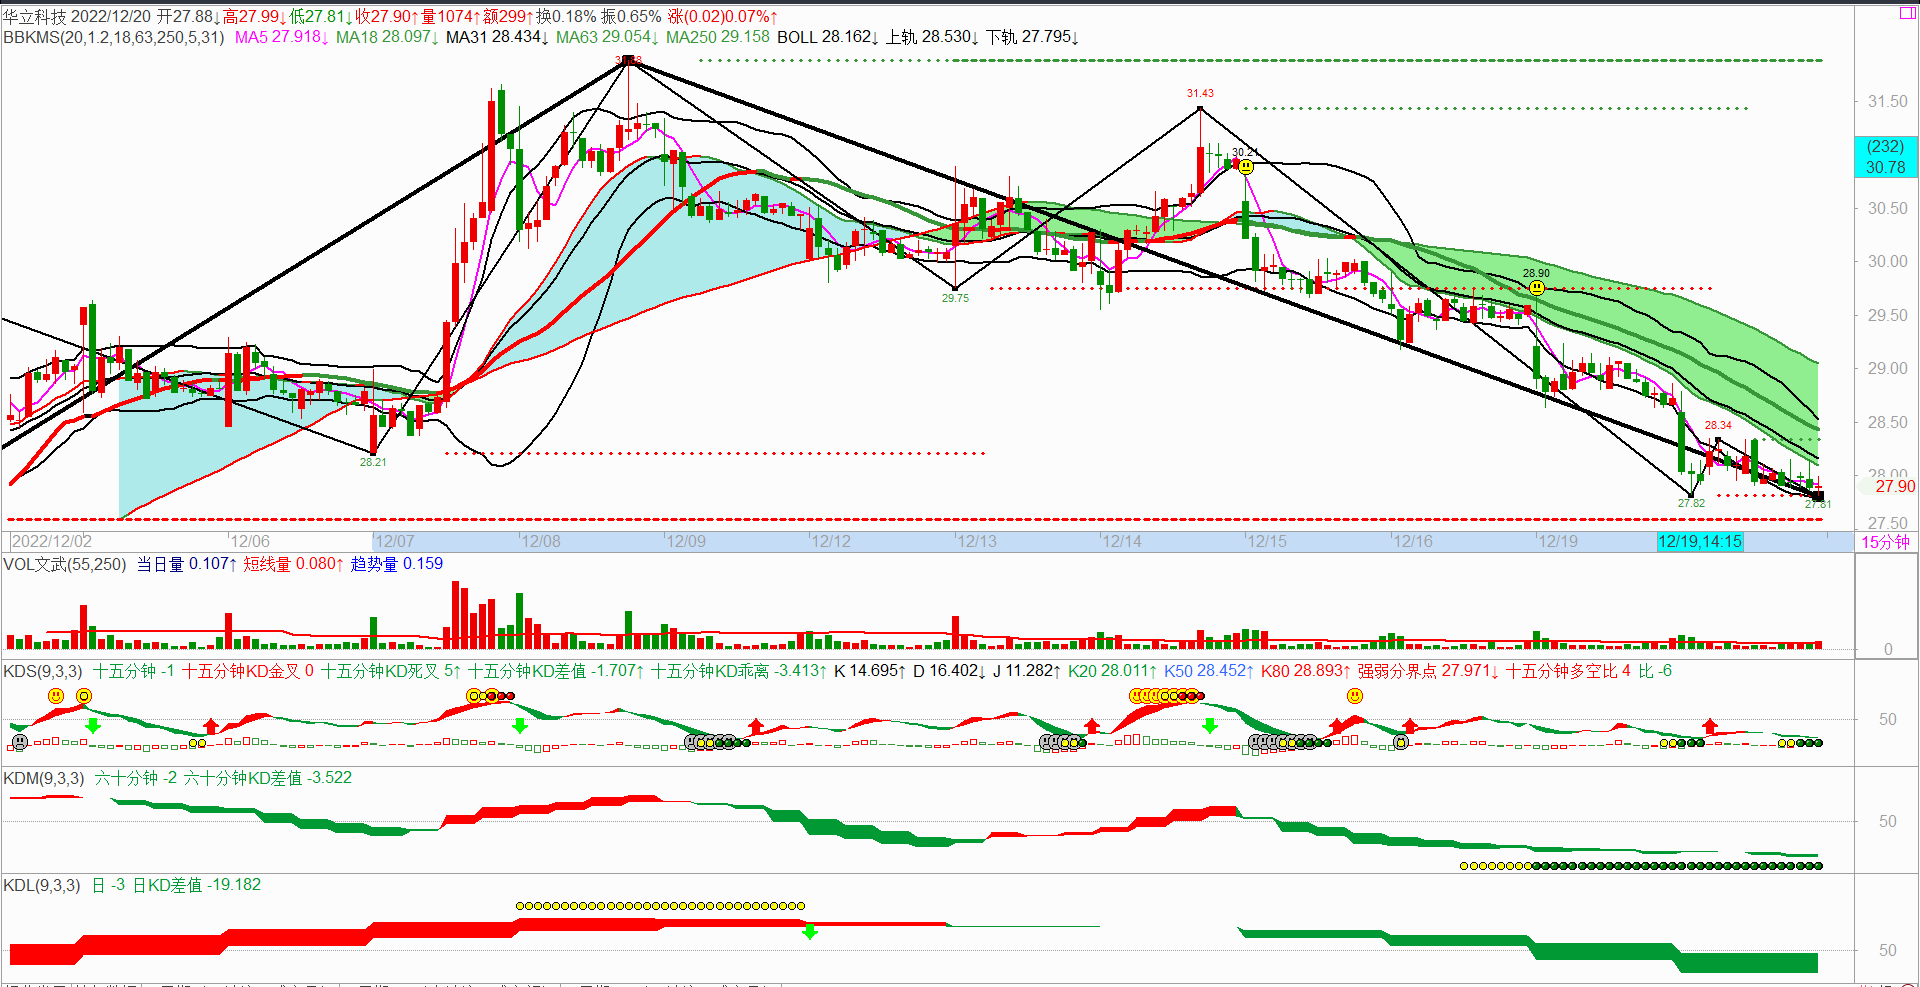Click the MA250 29.158 value
The width and height of the screenshot is (1920, 987).
pyautogui.click(x=718, y=37)
